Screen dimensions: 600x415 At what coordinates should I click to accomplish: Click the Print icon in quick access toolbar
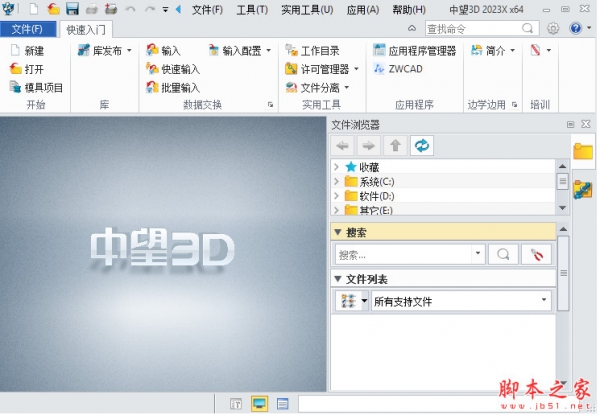91,9
